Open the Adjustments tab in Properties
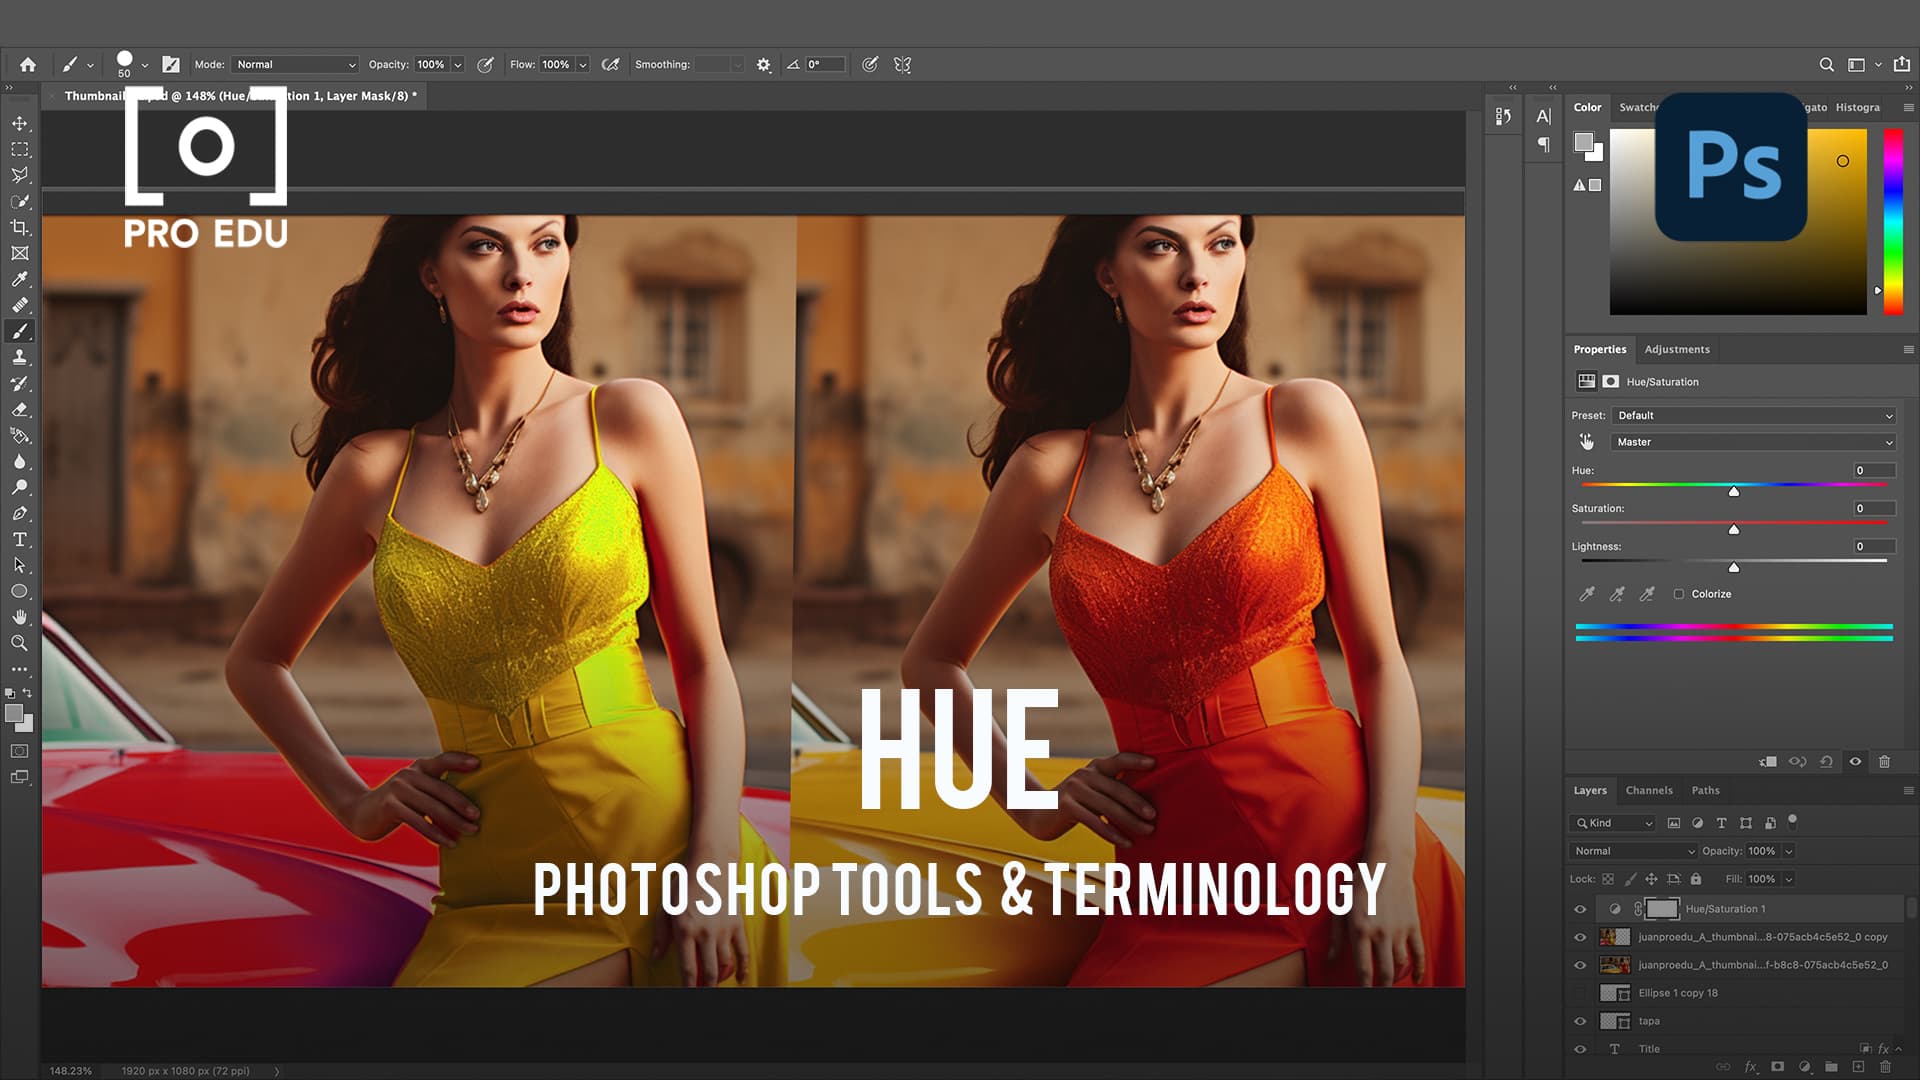 (x=1677, y=349)
